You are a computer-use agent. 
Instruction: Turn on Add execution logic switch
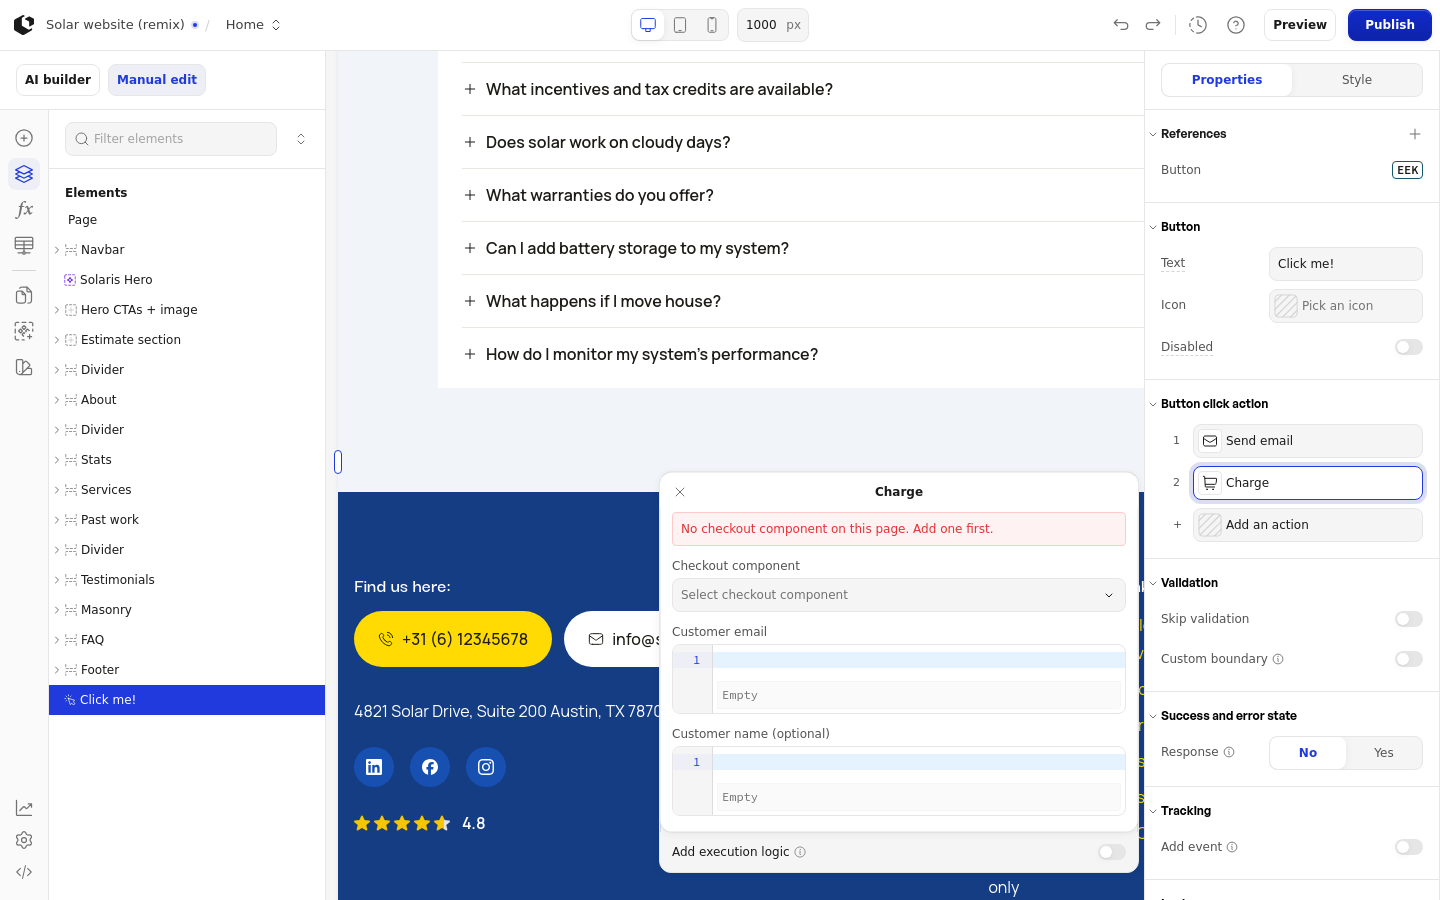[1111, 852]
